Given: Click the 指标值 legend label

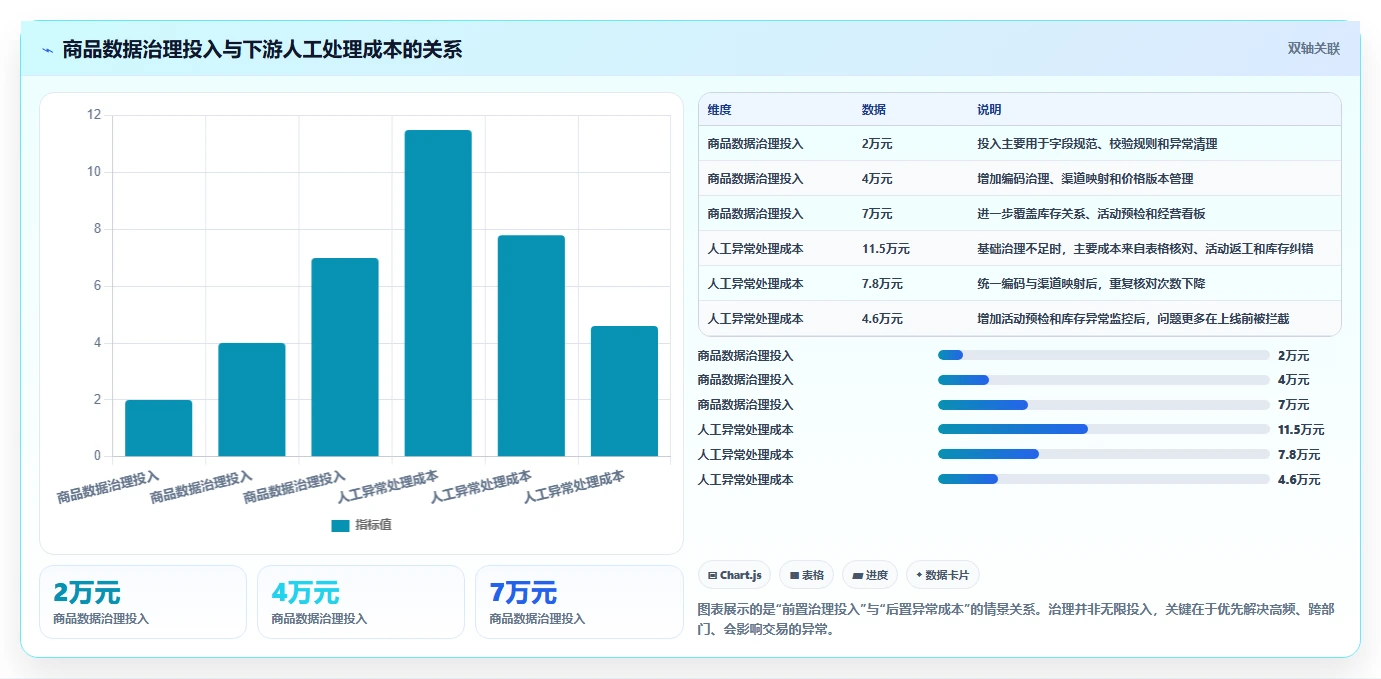Looking at the screenshot, I should [373, 525].
